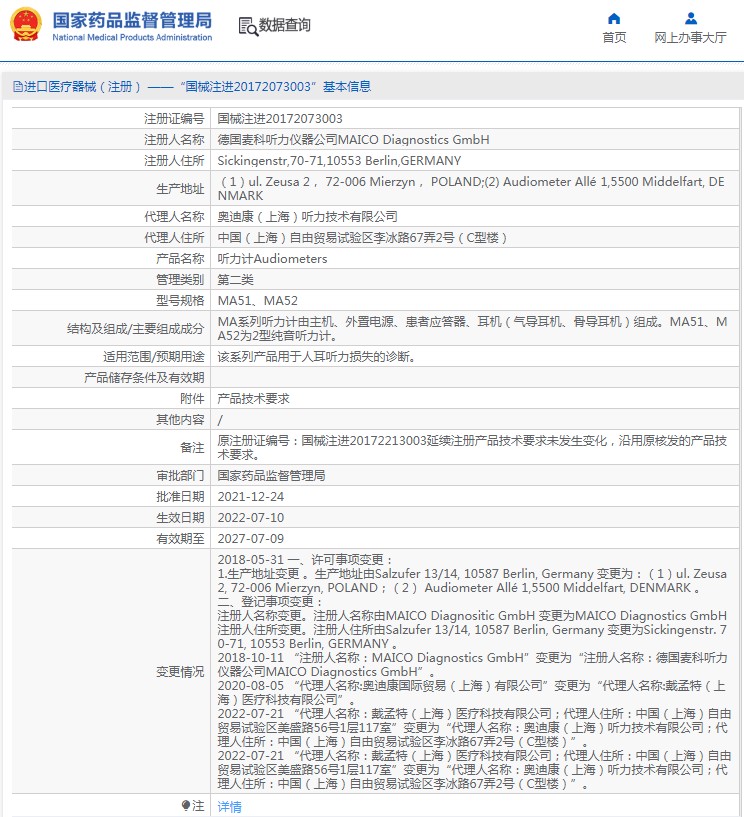744x817 pixels.
Task: Click the 产品技术要求 attachment value
Action: click(x=253, y=399)
